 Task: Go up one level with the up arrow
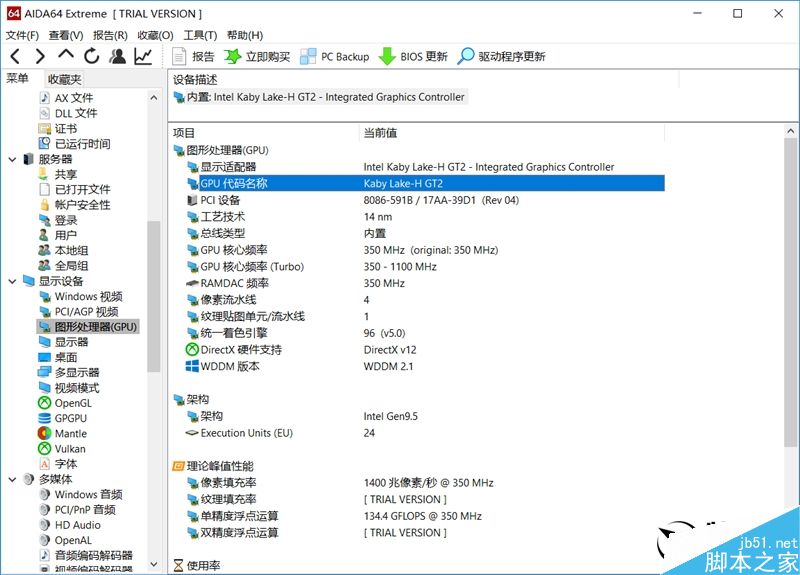(66, 55)
